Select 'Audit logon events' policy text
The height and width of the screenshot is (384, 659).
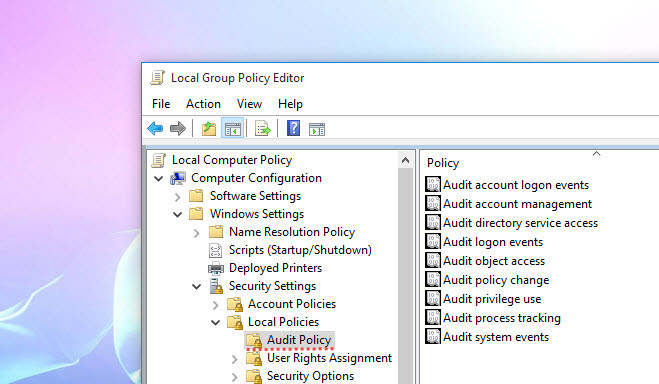click(x=493, y=242)
